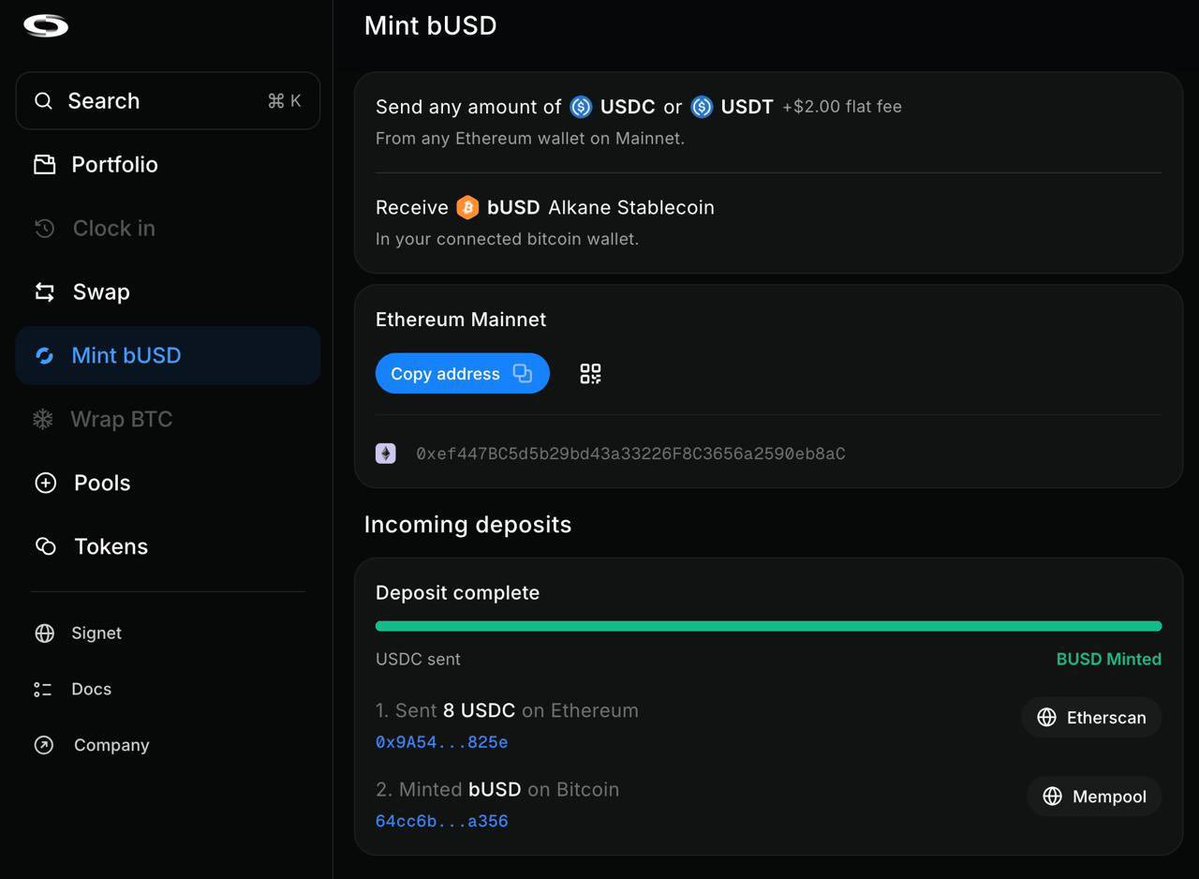The width and height of the screenshot is (1199, 879).
Task: Click the Portfolio folder icon
Action: tap(44, 164)
